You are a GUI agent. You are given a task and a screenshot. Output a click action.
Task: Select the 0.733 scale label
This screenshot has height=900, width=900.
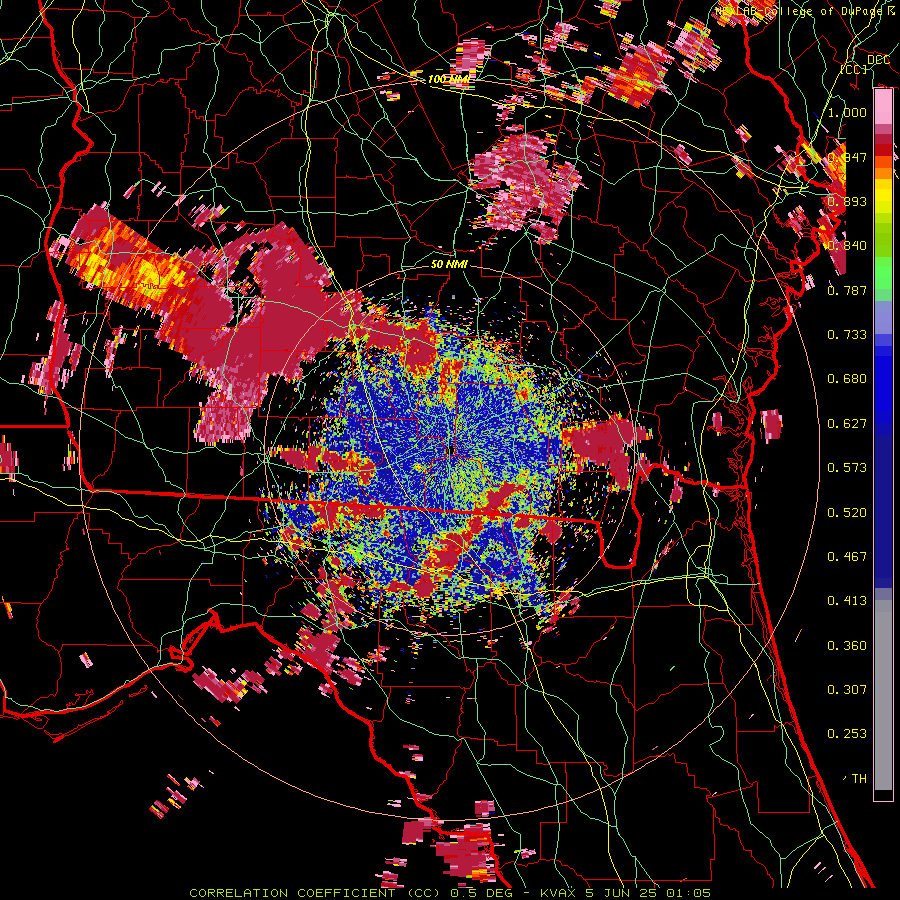[847, 335]
